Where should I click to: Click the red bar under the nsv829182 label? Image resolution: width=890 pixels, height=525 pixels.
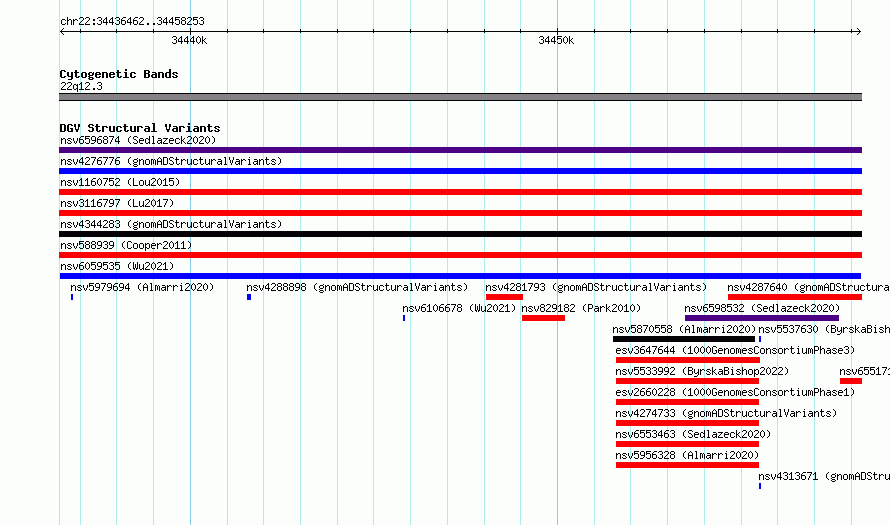tap(543, 318)
